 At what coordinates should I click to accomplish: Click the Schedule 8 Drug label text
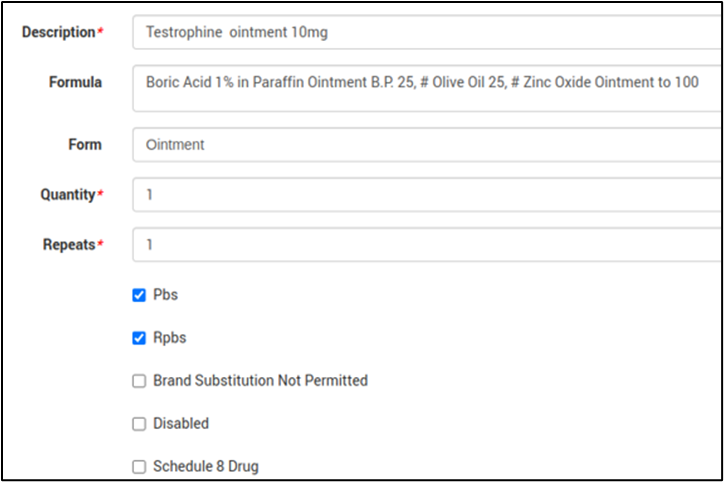[x=206, y=466]
